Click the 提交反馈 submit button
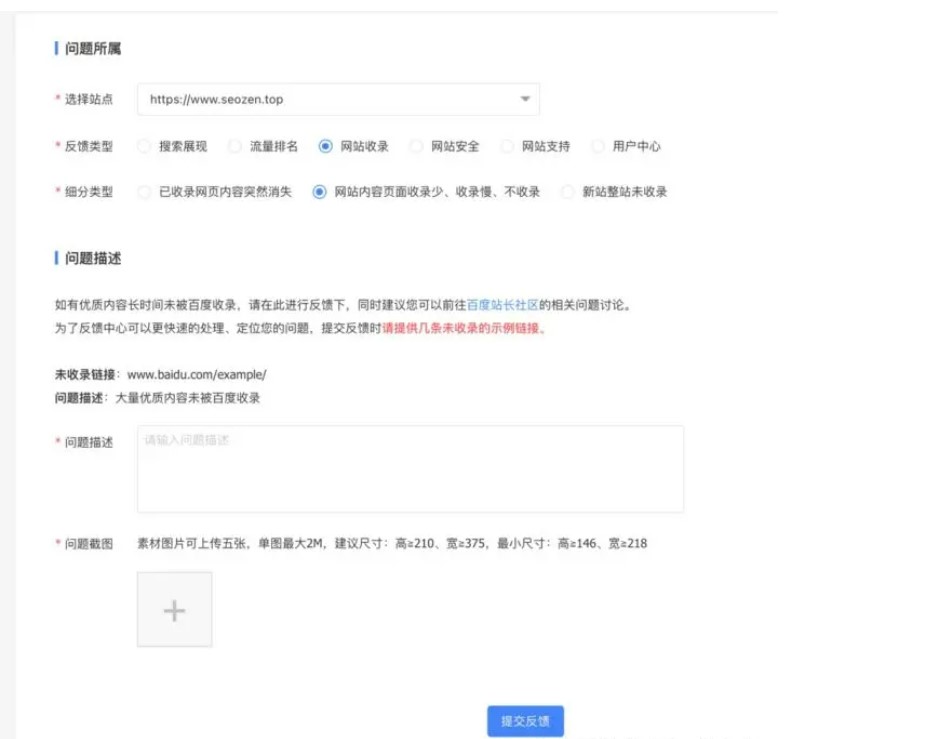Screen dimensions: 942x739 (x=525, y=721)
